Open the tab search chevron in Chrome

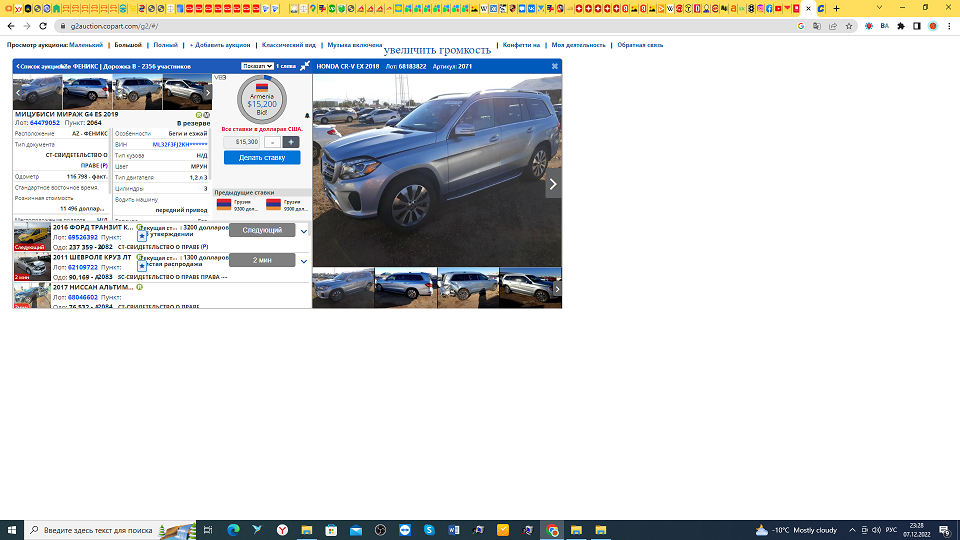(879, 9)
